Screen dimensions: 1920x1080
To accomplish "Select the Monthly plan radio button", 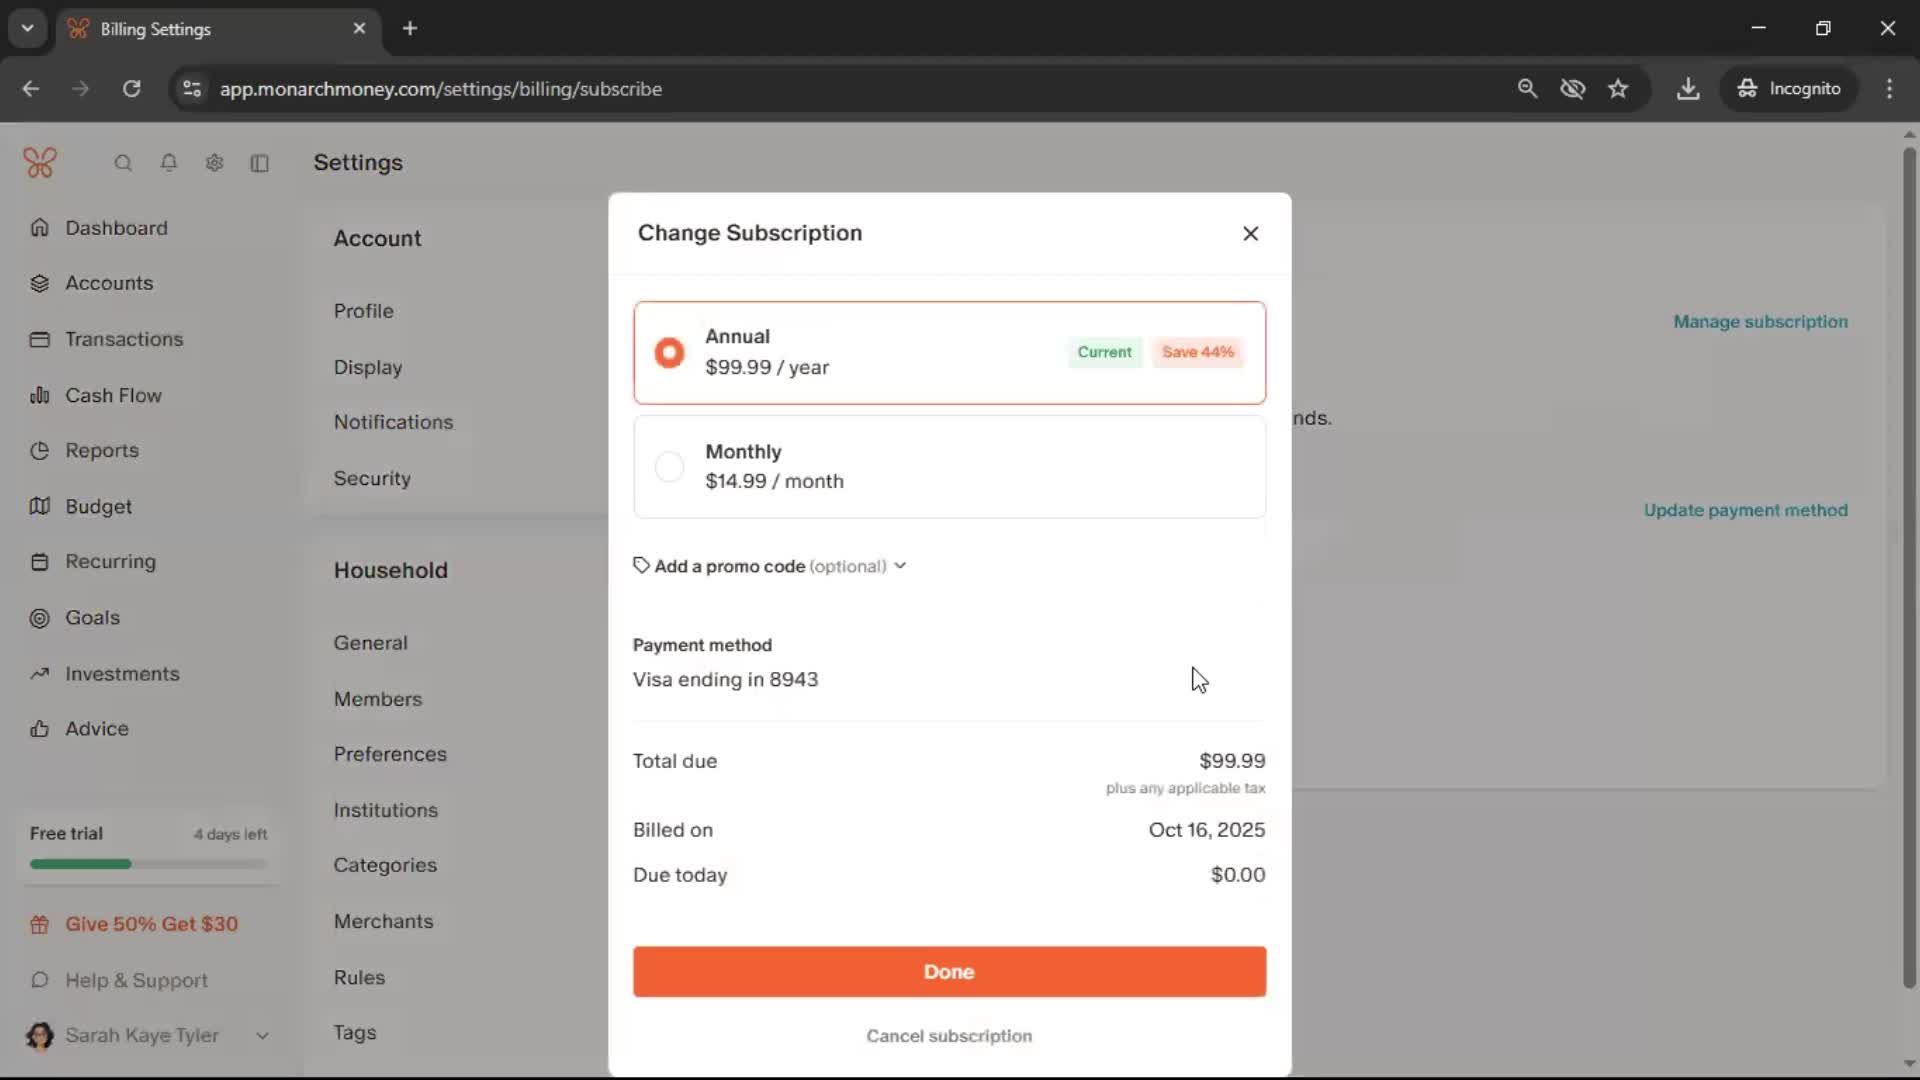I will [x=669, y=466].
